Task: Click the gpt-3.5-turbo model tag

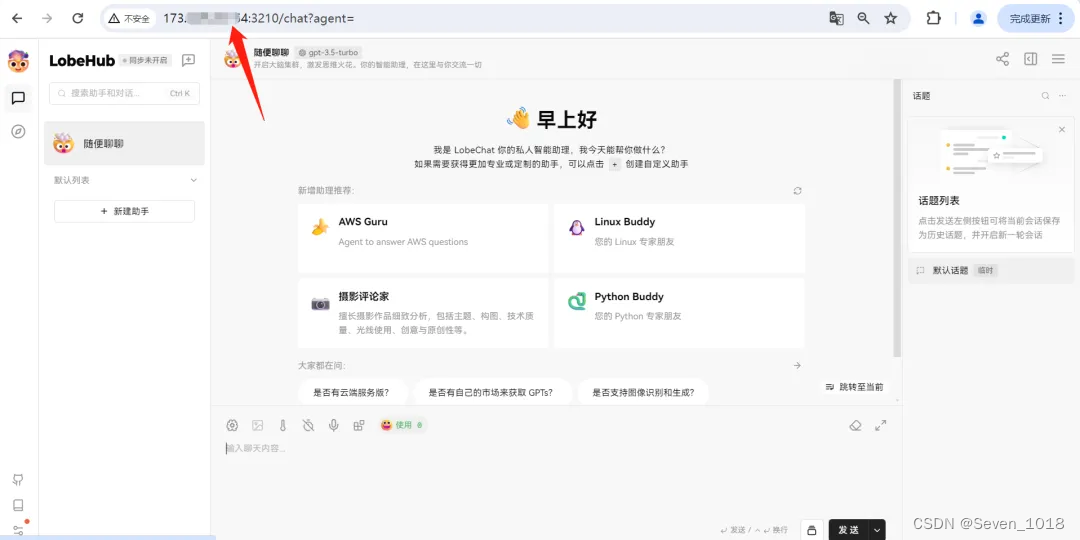Action: pyautogui.click(x=329, y=52)
